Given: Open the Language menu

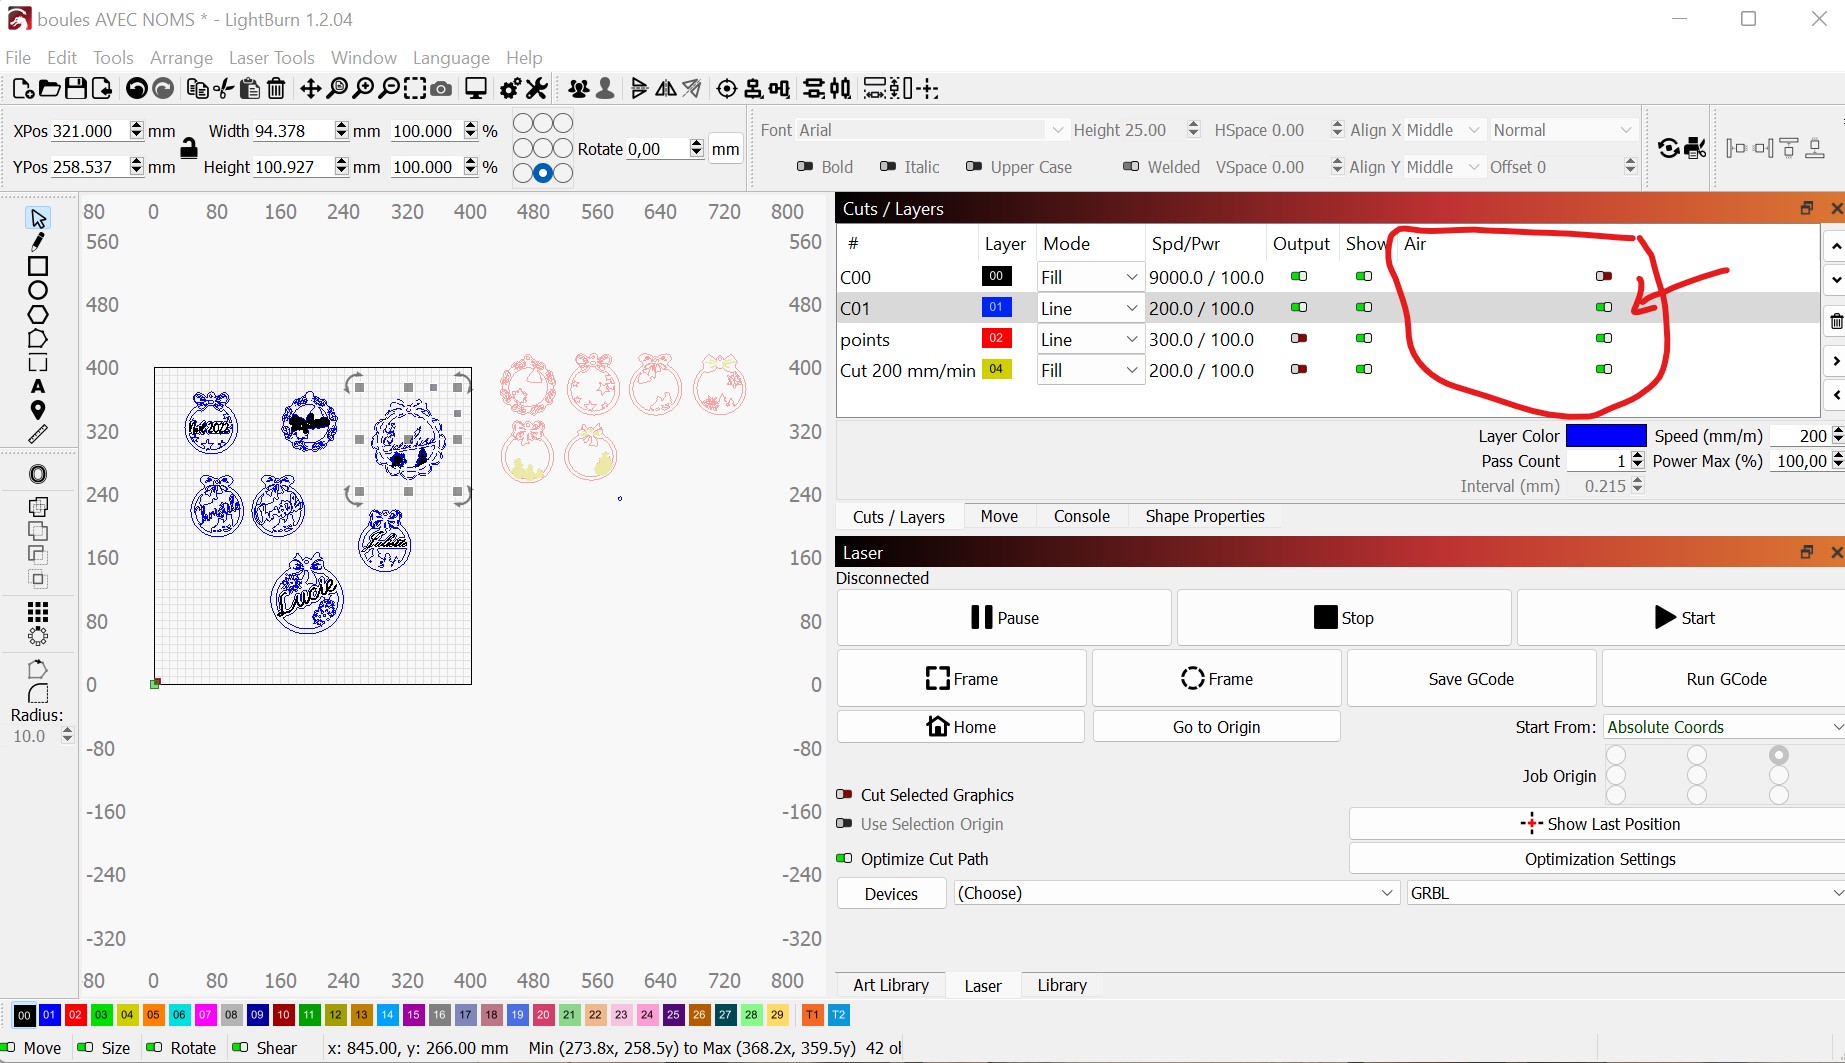Looking at the screenshot, I should tap(451, 58).
